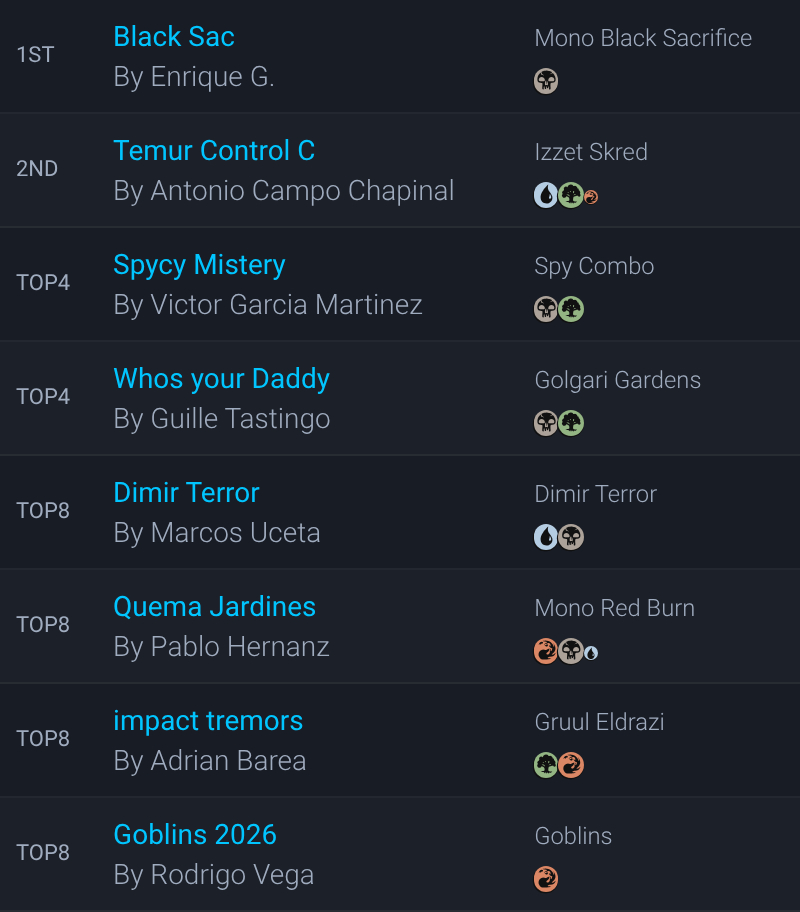The height and width of the screenshot is (912, 800).
Task: Click green mana icon under Izzet Skred
Action: 571,195
